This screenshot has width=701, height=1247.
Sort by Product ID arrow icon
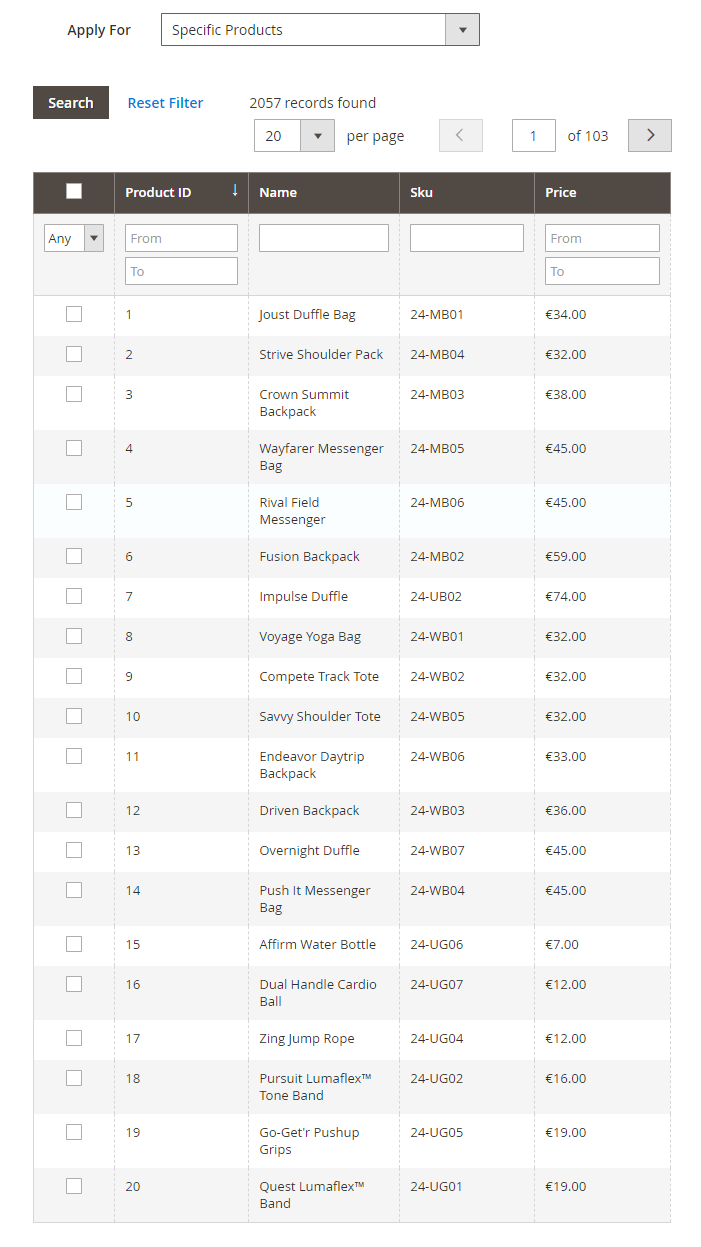[235, 190]
